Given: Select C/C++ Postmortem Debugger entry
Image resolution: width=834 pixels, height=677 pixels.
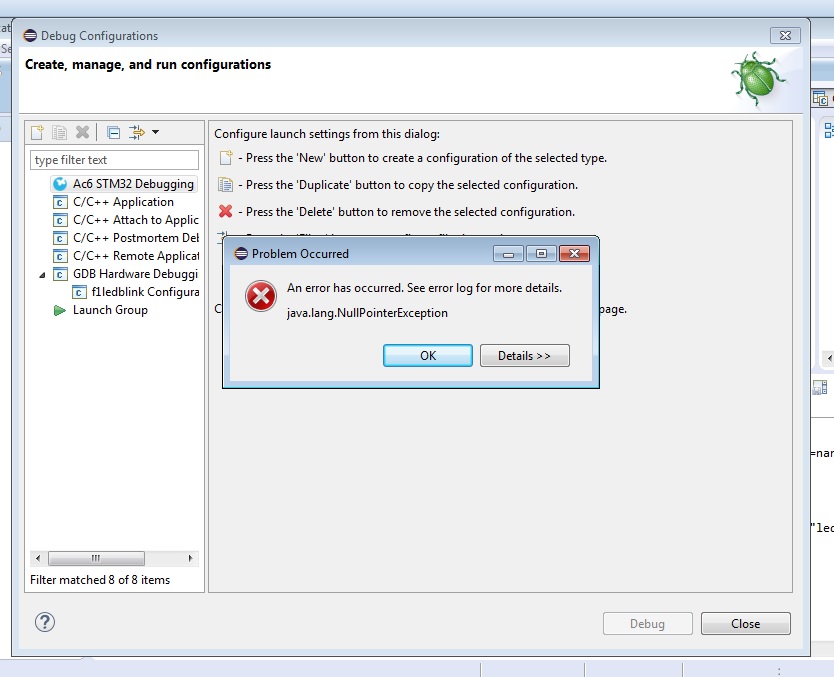Looking at the screenshot, I should [134, 238].
